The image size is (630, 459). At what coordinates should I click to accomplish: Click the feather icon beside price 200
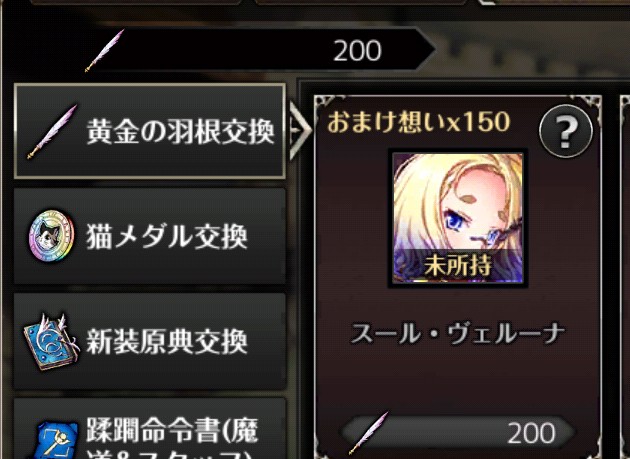[368, 433]
